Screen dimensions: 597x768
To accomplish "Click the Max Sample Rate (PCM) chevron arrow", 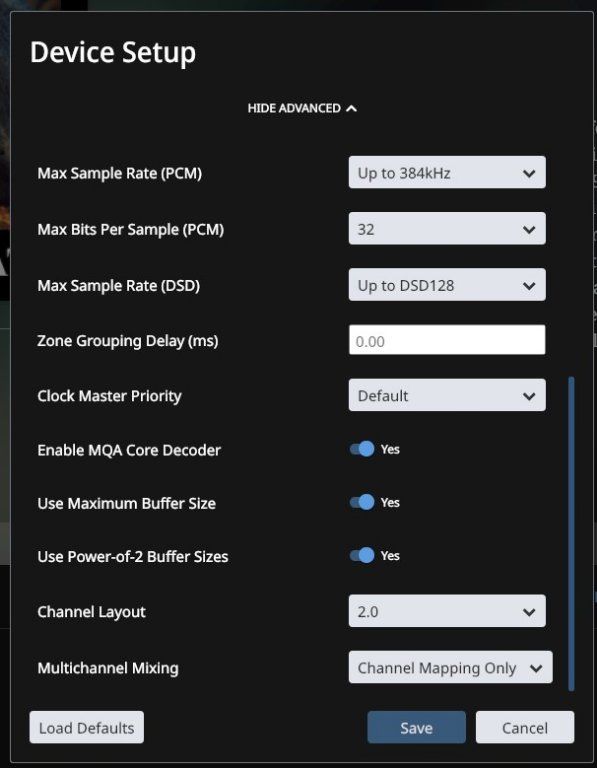I will (529, 173).
